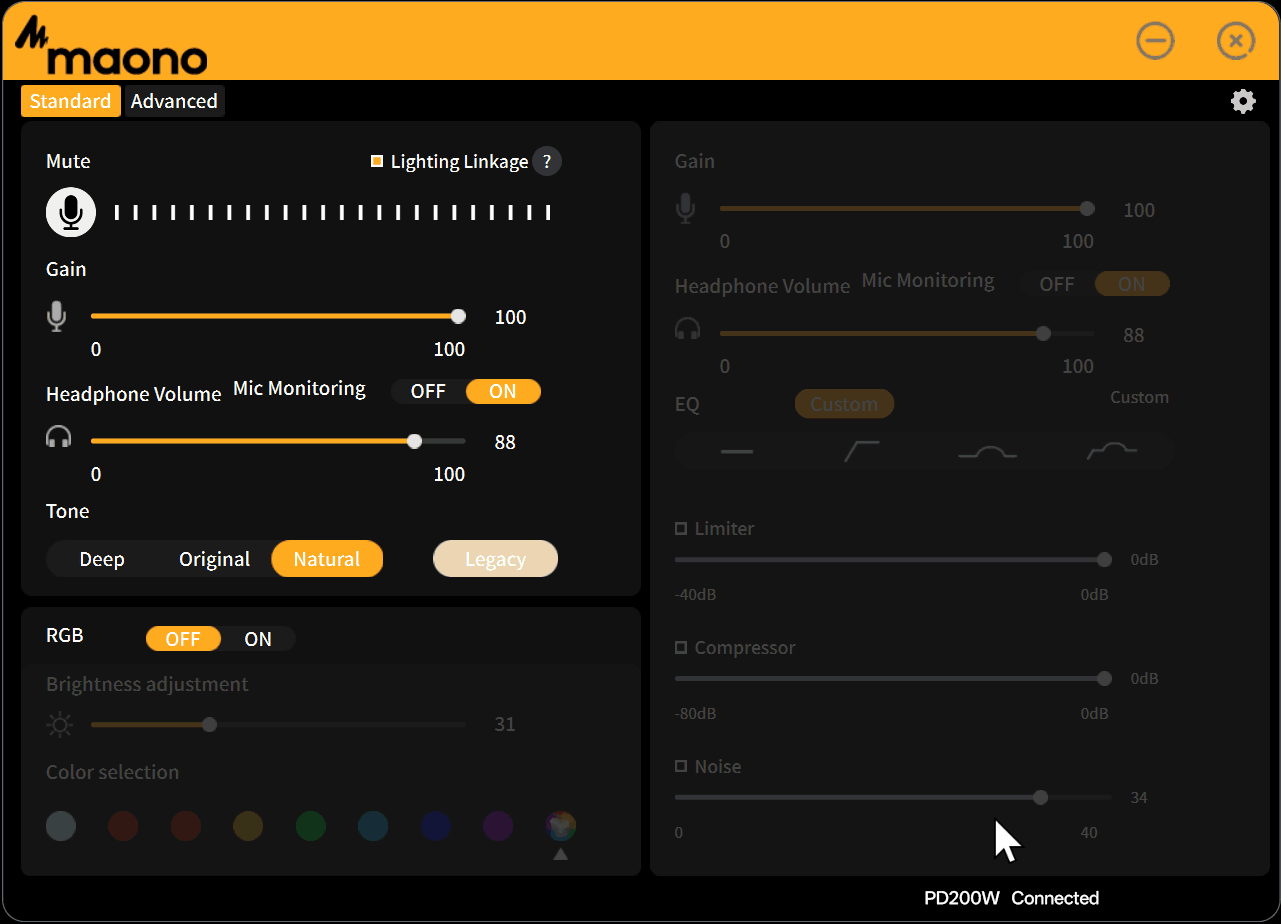Switch to the Advanced tab
This screenshot has height=924, width=1281.
[174, 101]
